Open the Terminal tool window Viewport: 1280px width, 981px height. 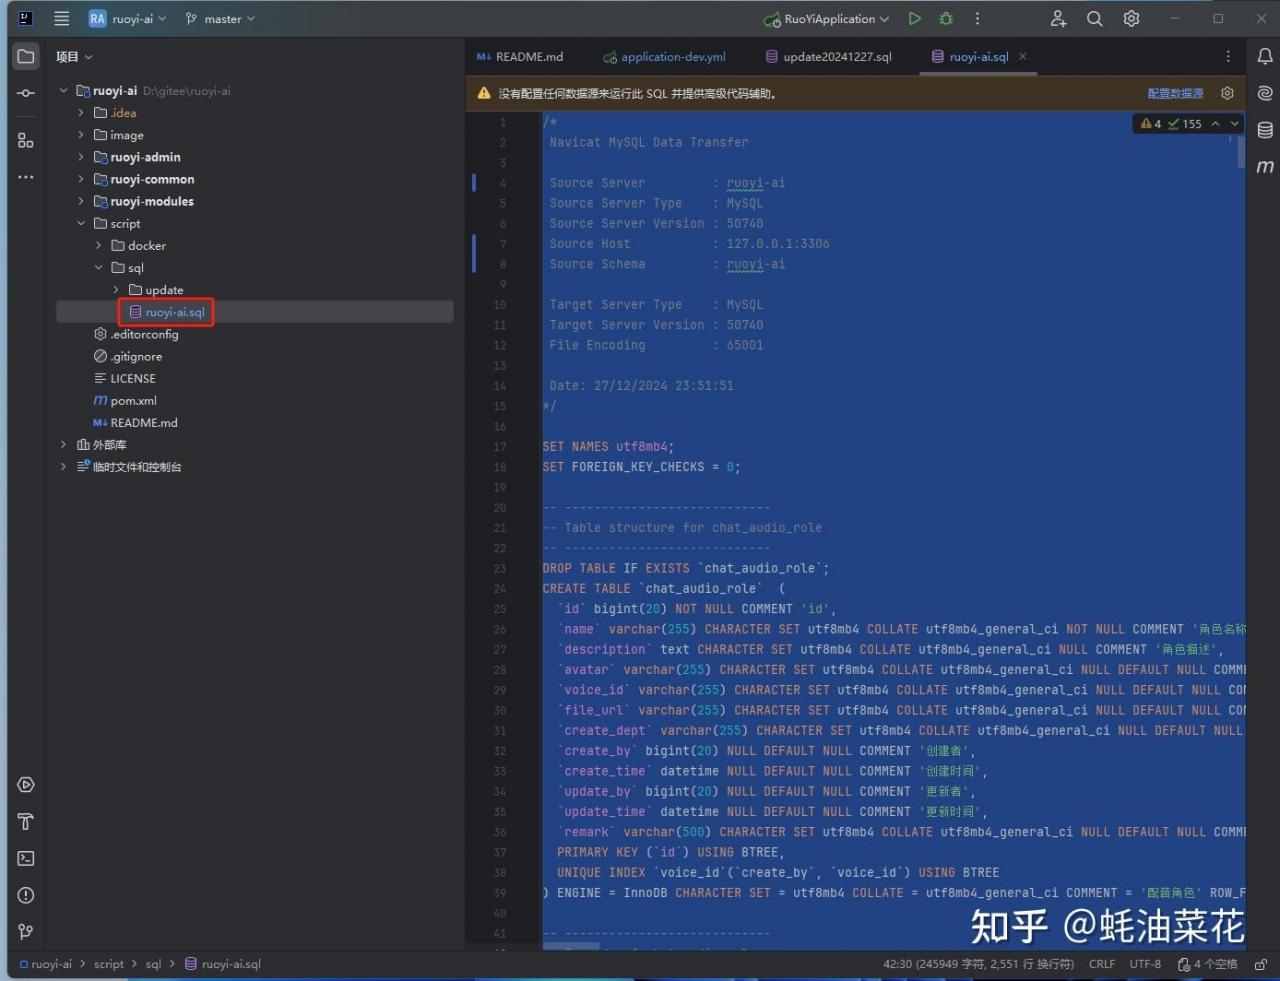tap(26, 858)
